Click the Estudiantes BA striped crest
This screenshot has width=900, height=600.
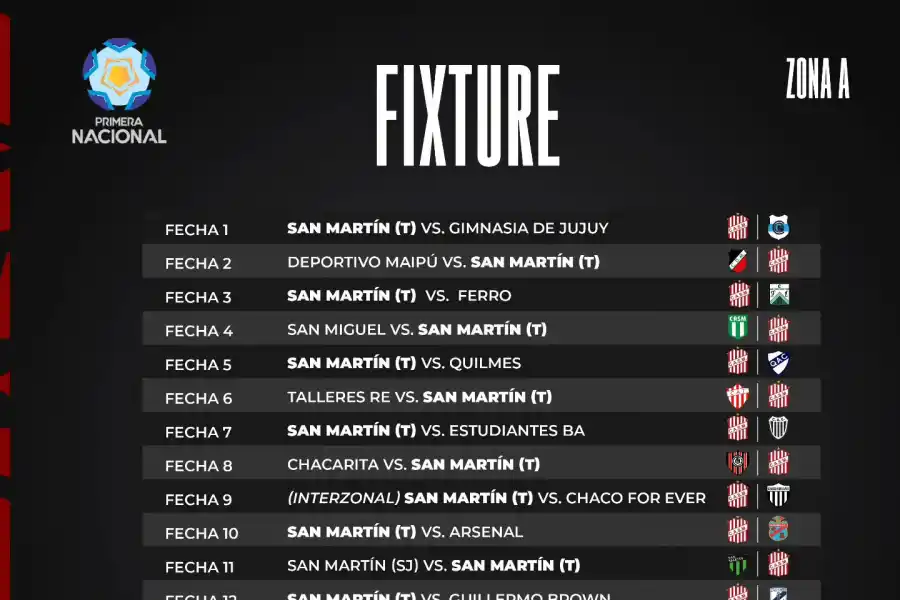[779, 429]
